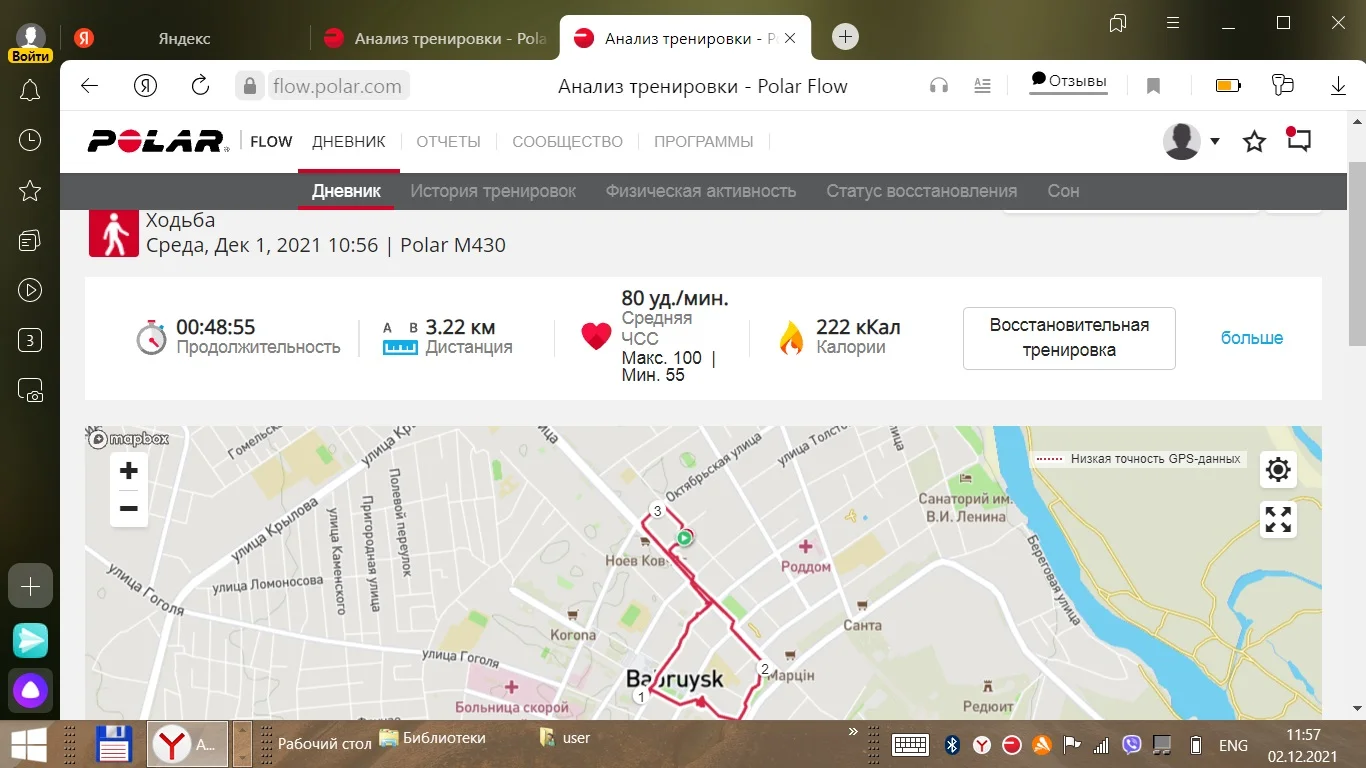Open reader mode icon in address bar
Screen dimensions: 1366x768
click(x=982, y=86)
